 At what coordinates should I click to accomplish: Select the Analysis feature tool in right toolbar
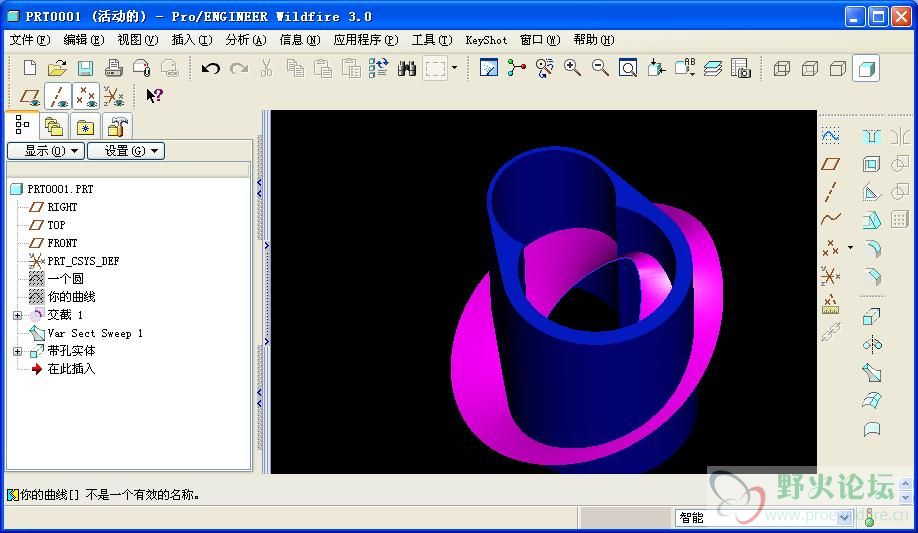click(x=830, y=303)
